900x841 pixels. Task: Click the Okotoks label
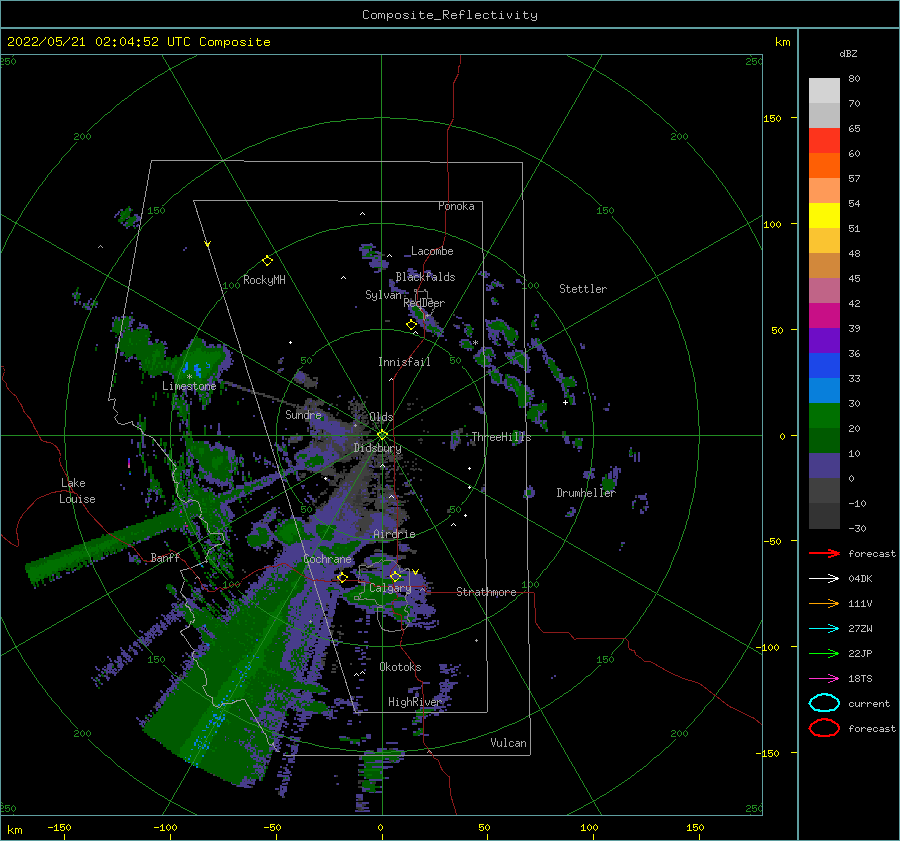click(x=400, y=667)
